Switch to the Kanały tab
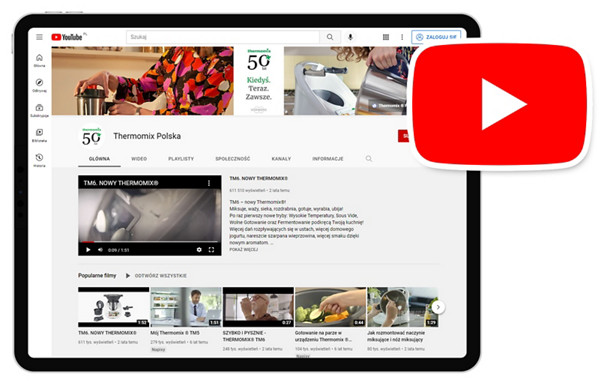Image resolution: width=600 pixels, height=386 pixels. (281, 159)
